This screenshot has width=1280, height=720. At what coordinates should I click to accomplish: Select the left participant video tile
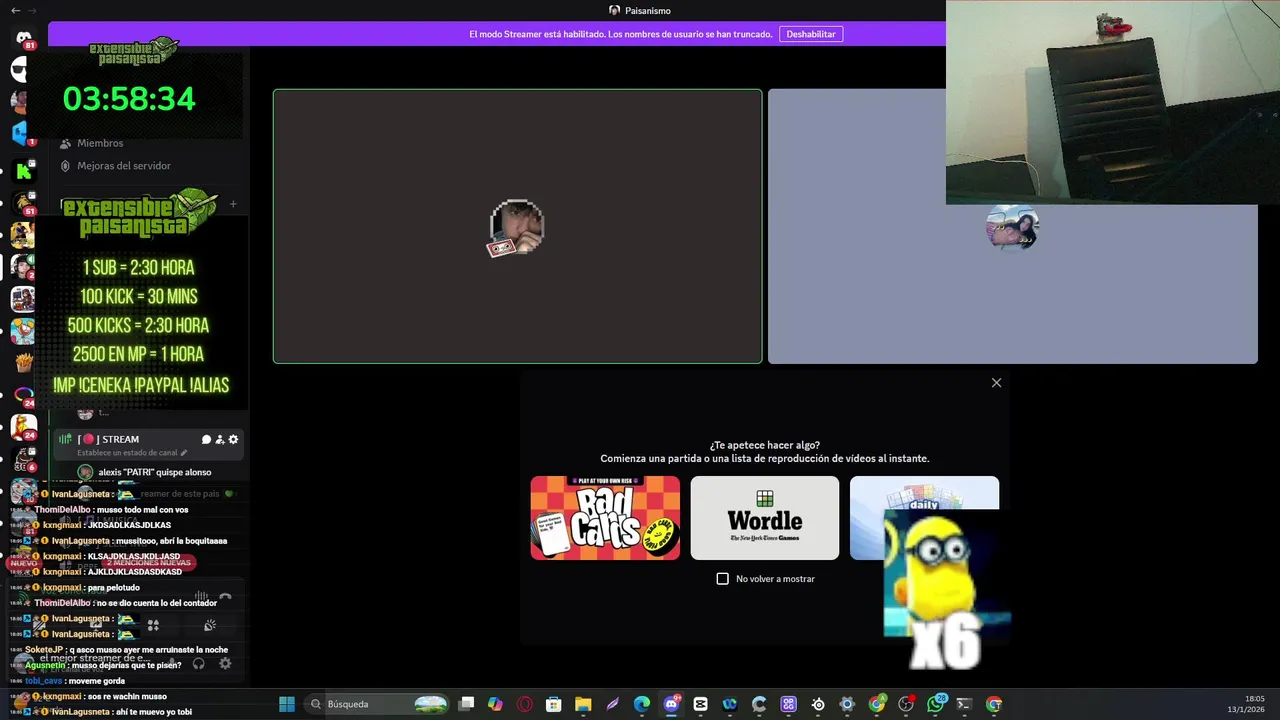click(517, 226)
